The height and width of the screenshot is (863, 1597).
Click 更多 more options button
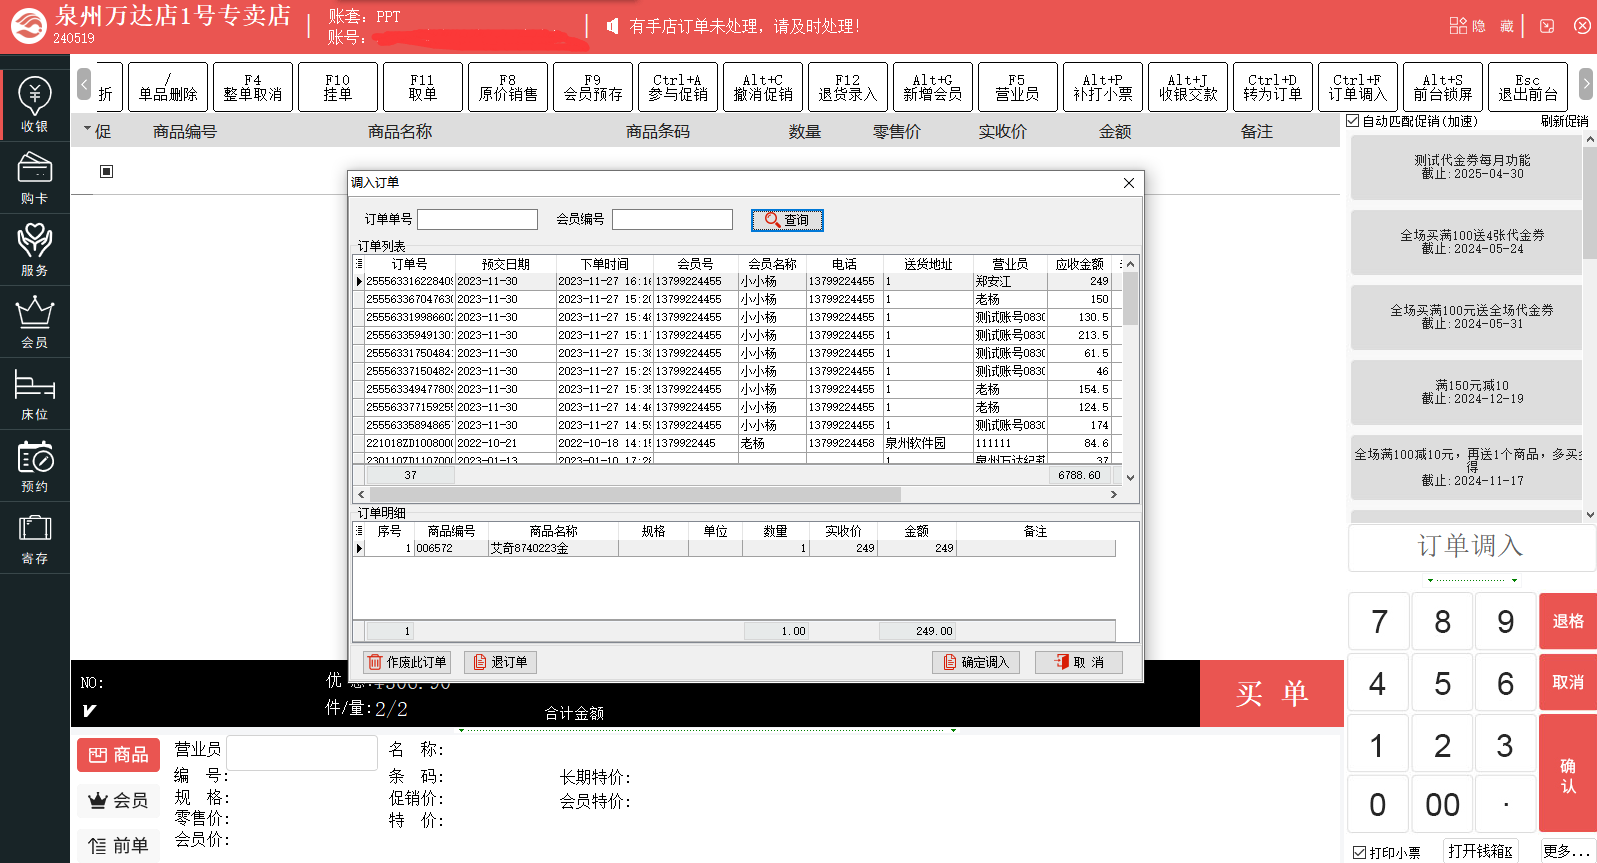coord(1566,851)
